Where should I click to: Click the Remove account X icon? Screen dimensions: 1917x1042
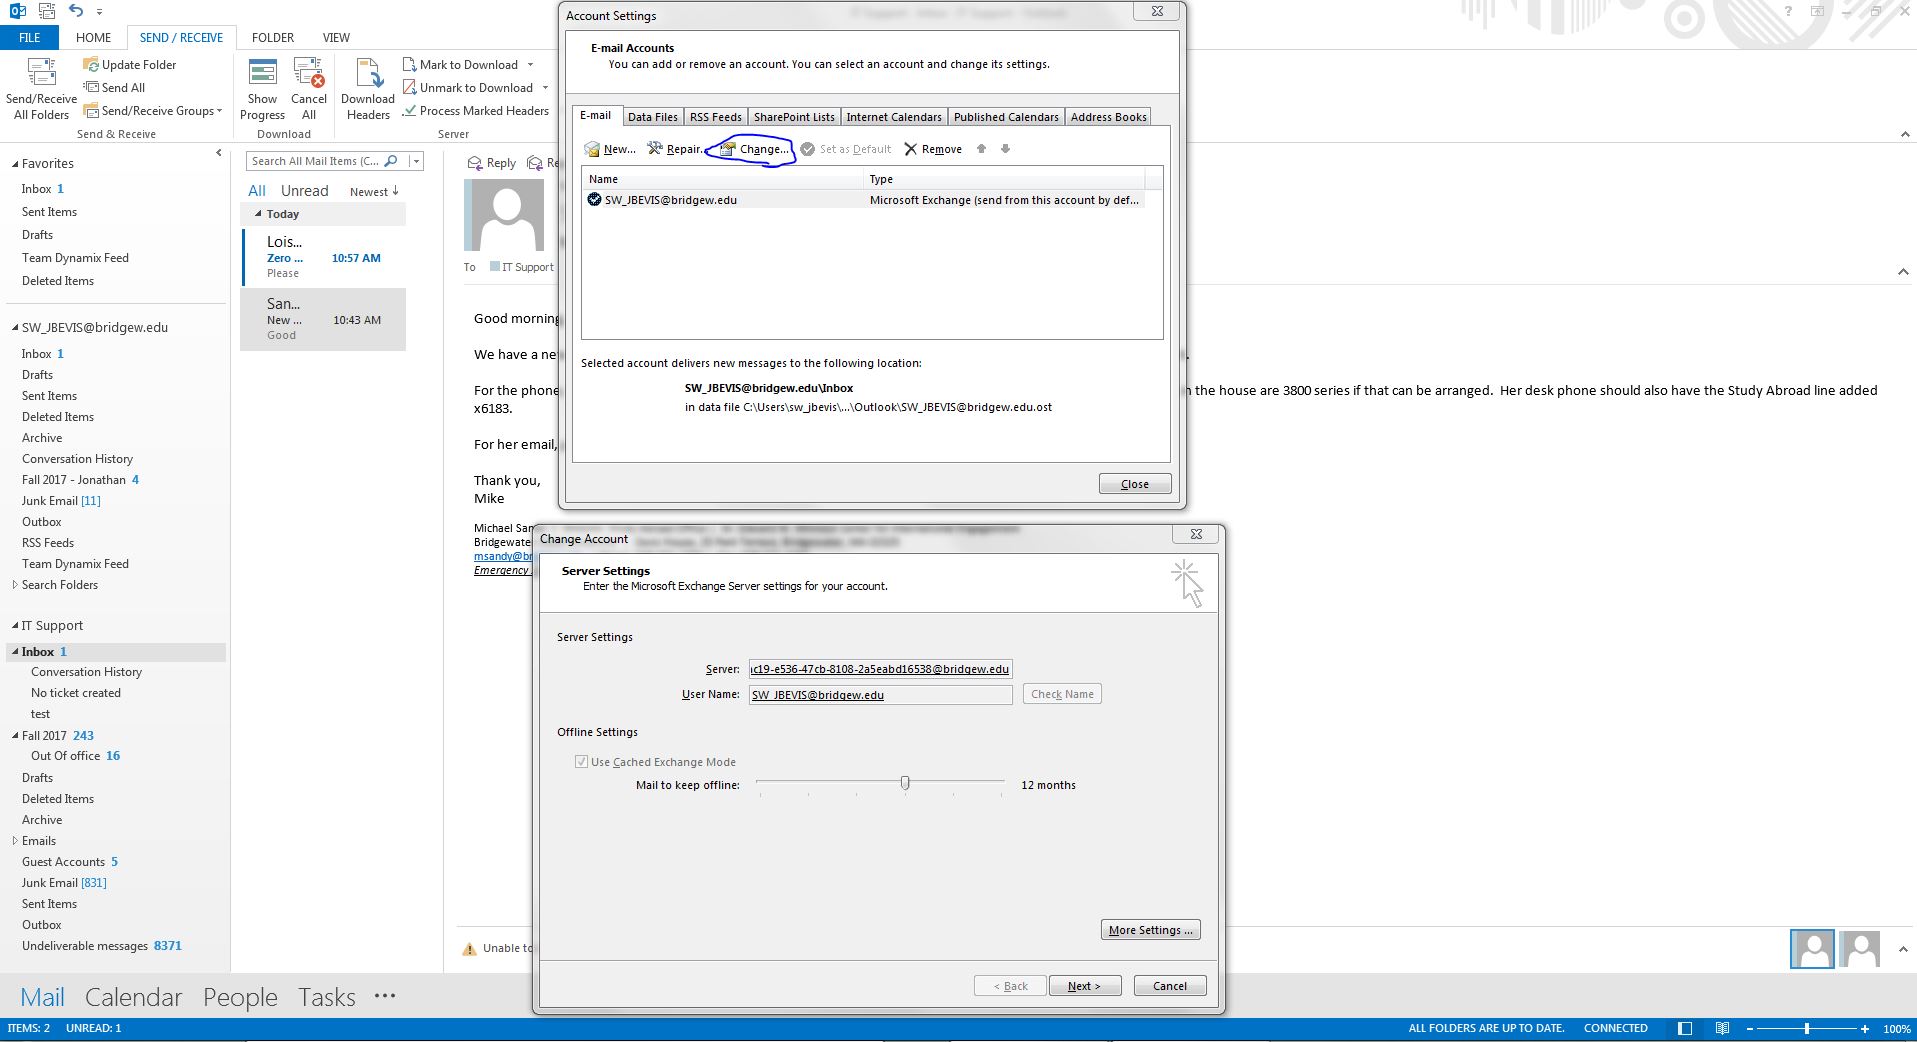(x=910, y=149)
